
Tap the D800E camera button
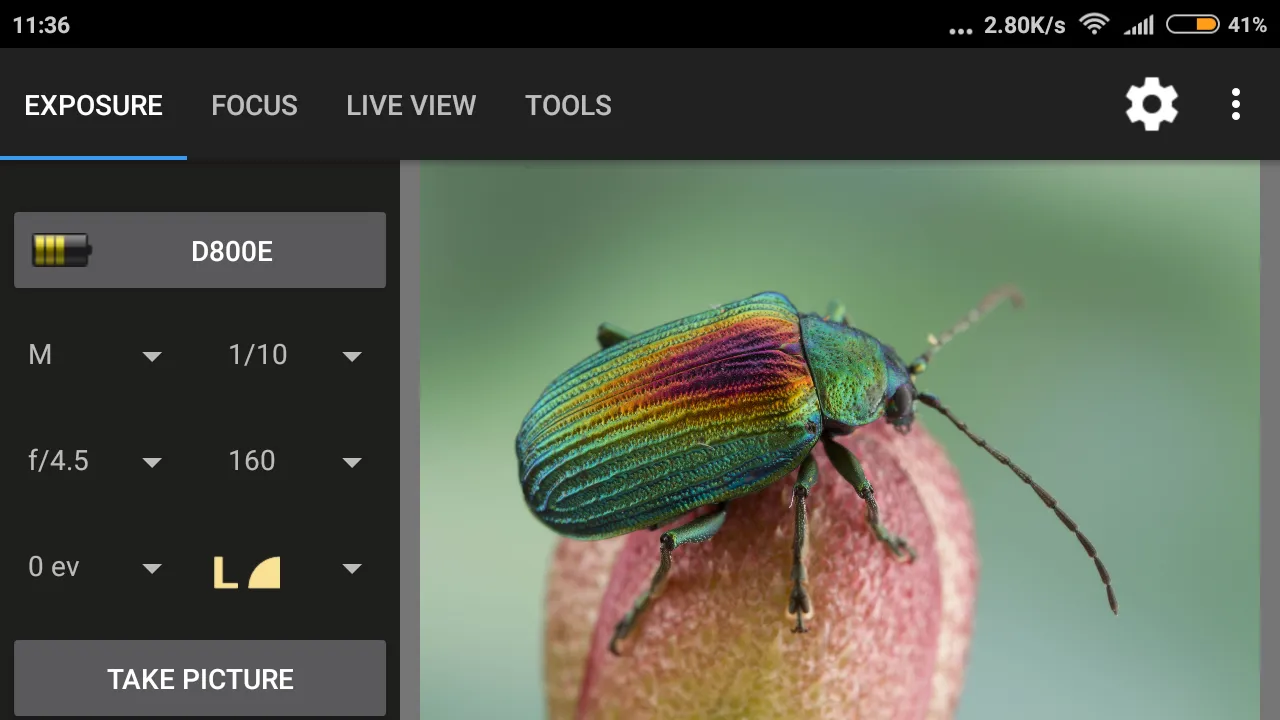(200, 250)
